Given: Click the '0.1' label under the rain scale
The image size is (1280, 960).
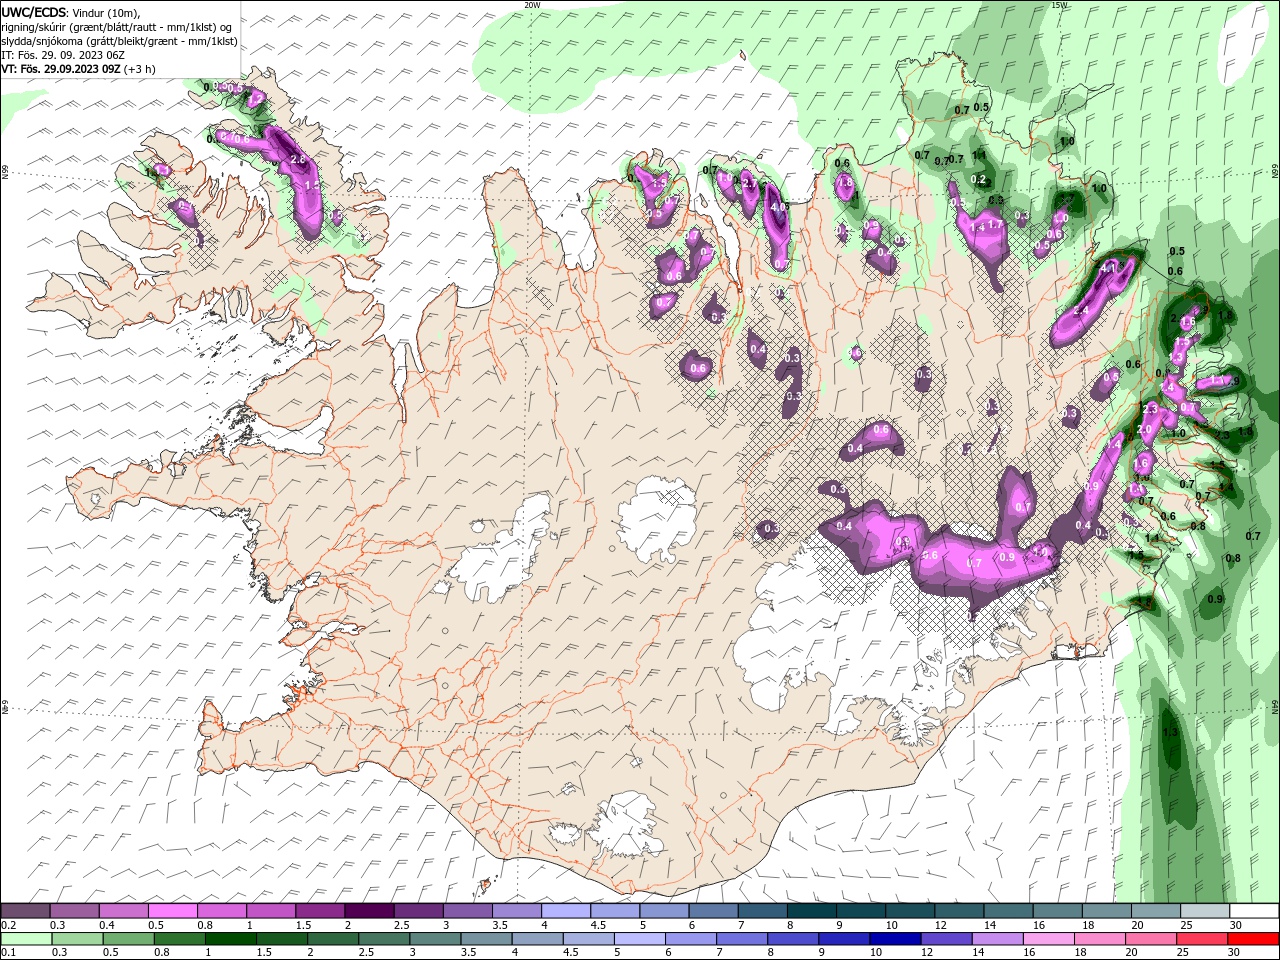Looking at the screenshot, I should [8, 953].
